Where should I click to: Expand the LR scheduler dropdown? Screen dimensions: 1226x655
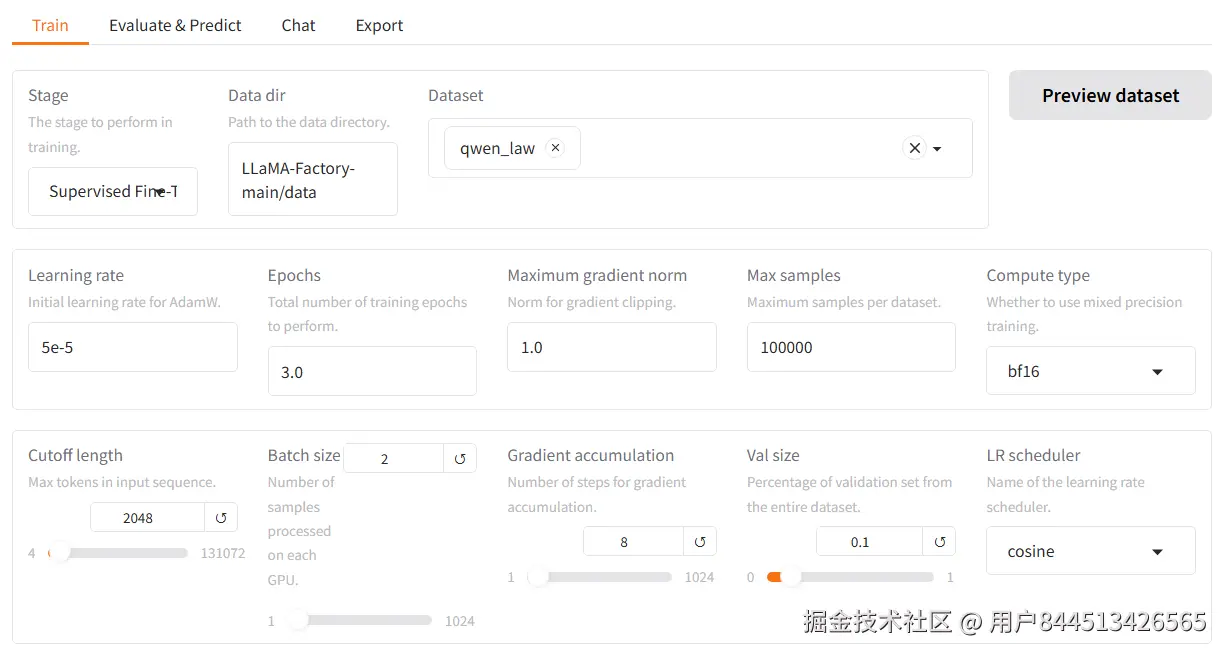pos(1091,551)
